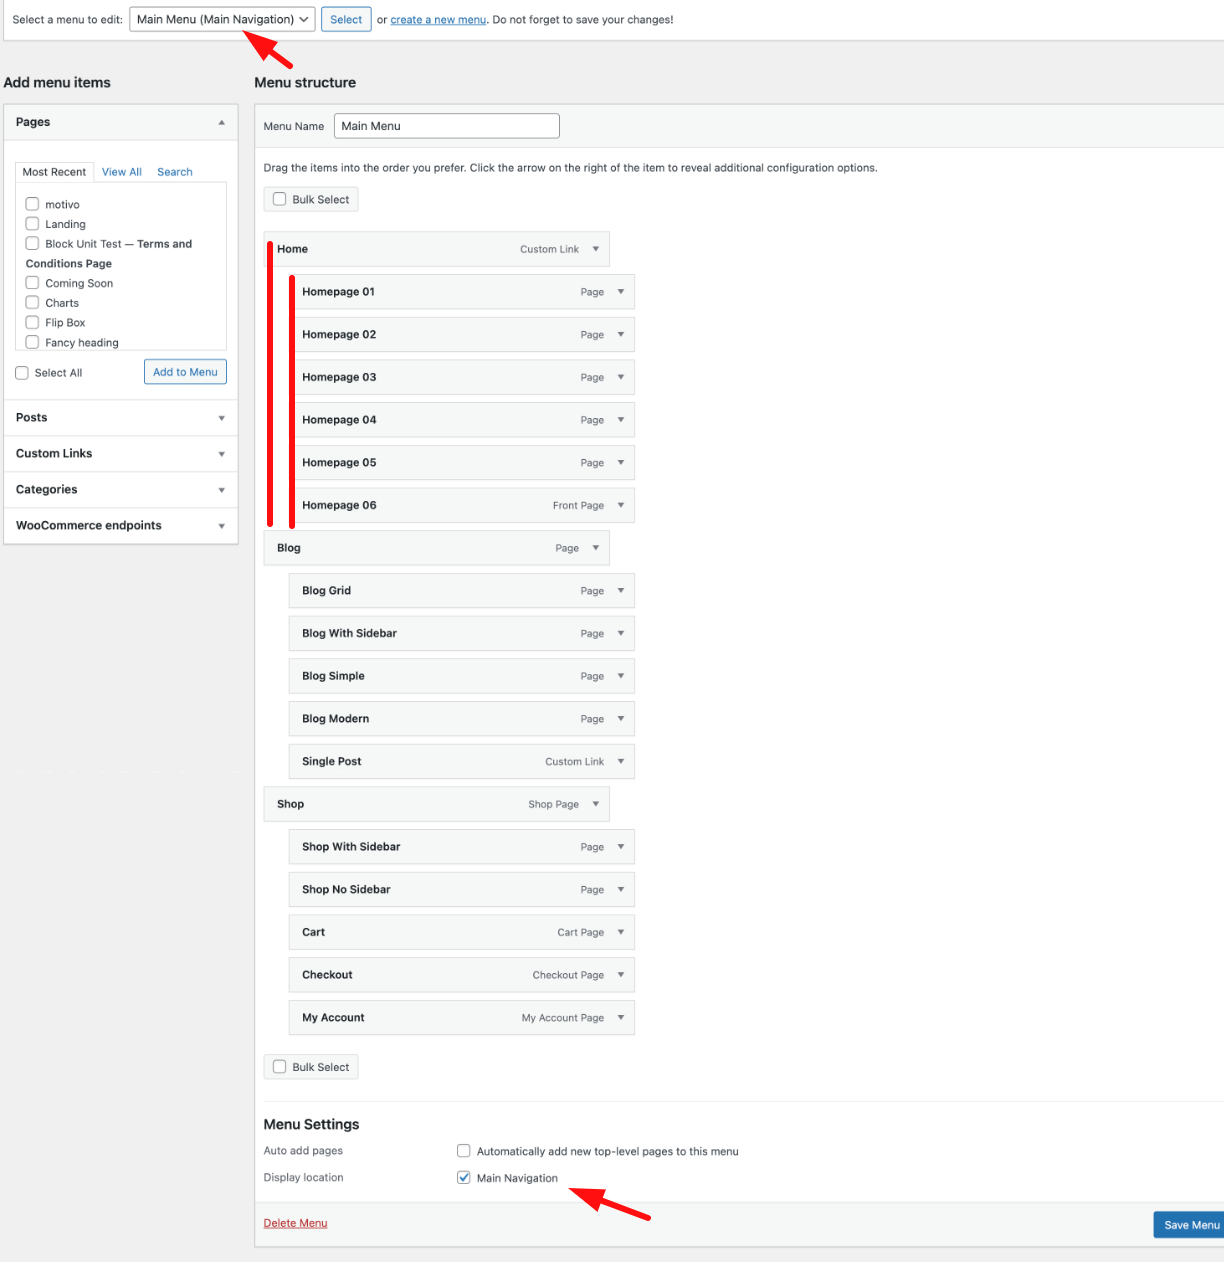Expand Shop With Sidebar item arrow

click(x=621, y=847)
